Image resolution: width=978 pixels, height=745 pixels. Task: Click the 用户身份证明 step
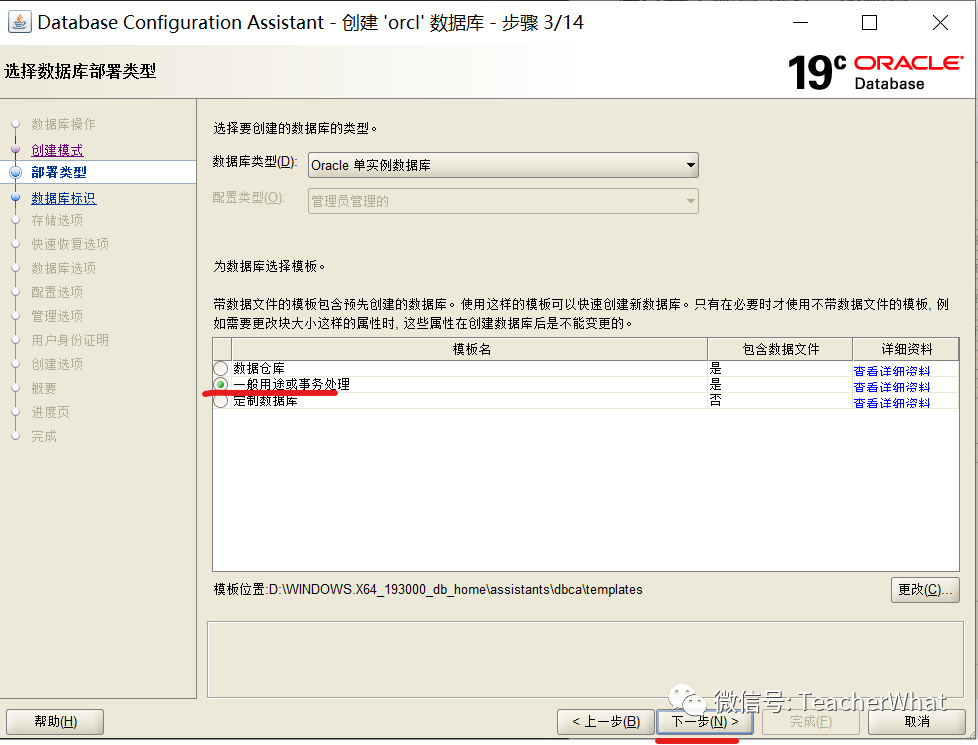click(70, 340)
